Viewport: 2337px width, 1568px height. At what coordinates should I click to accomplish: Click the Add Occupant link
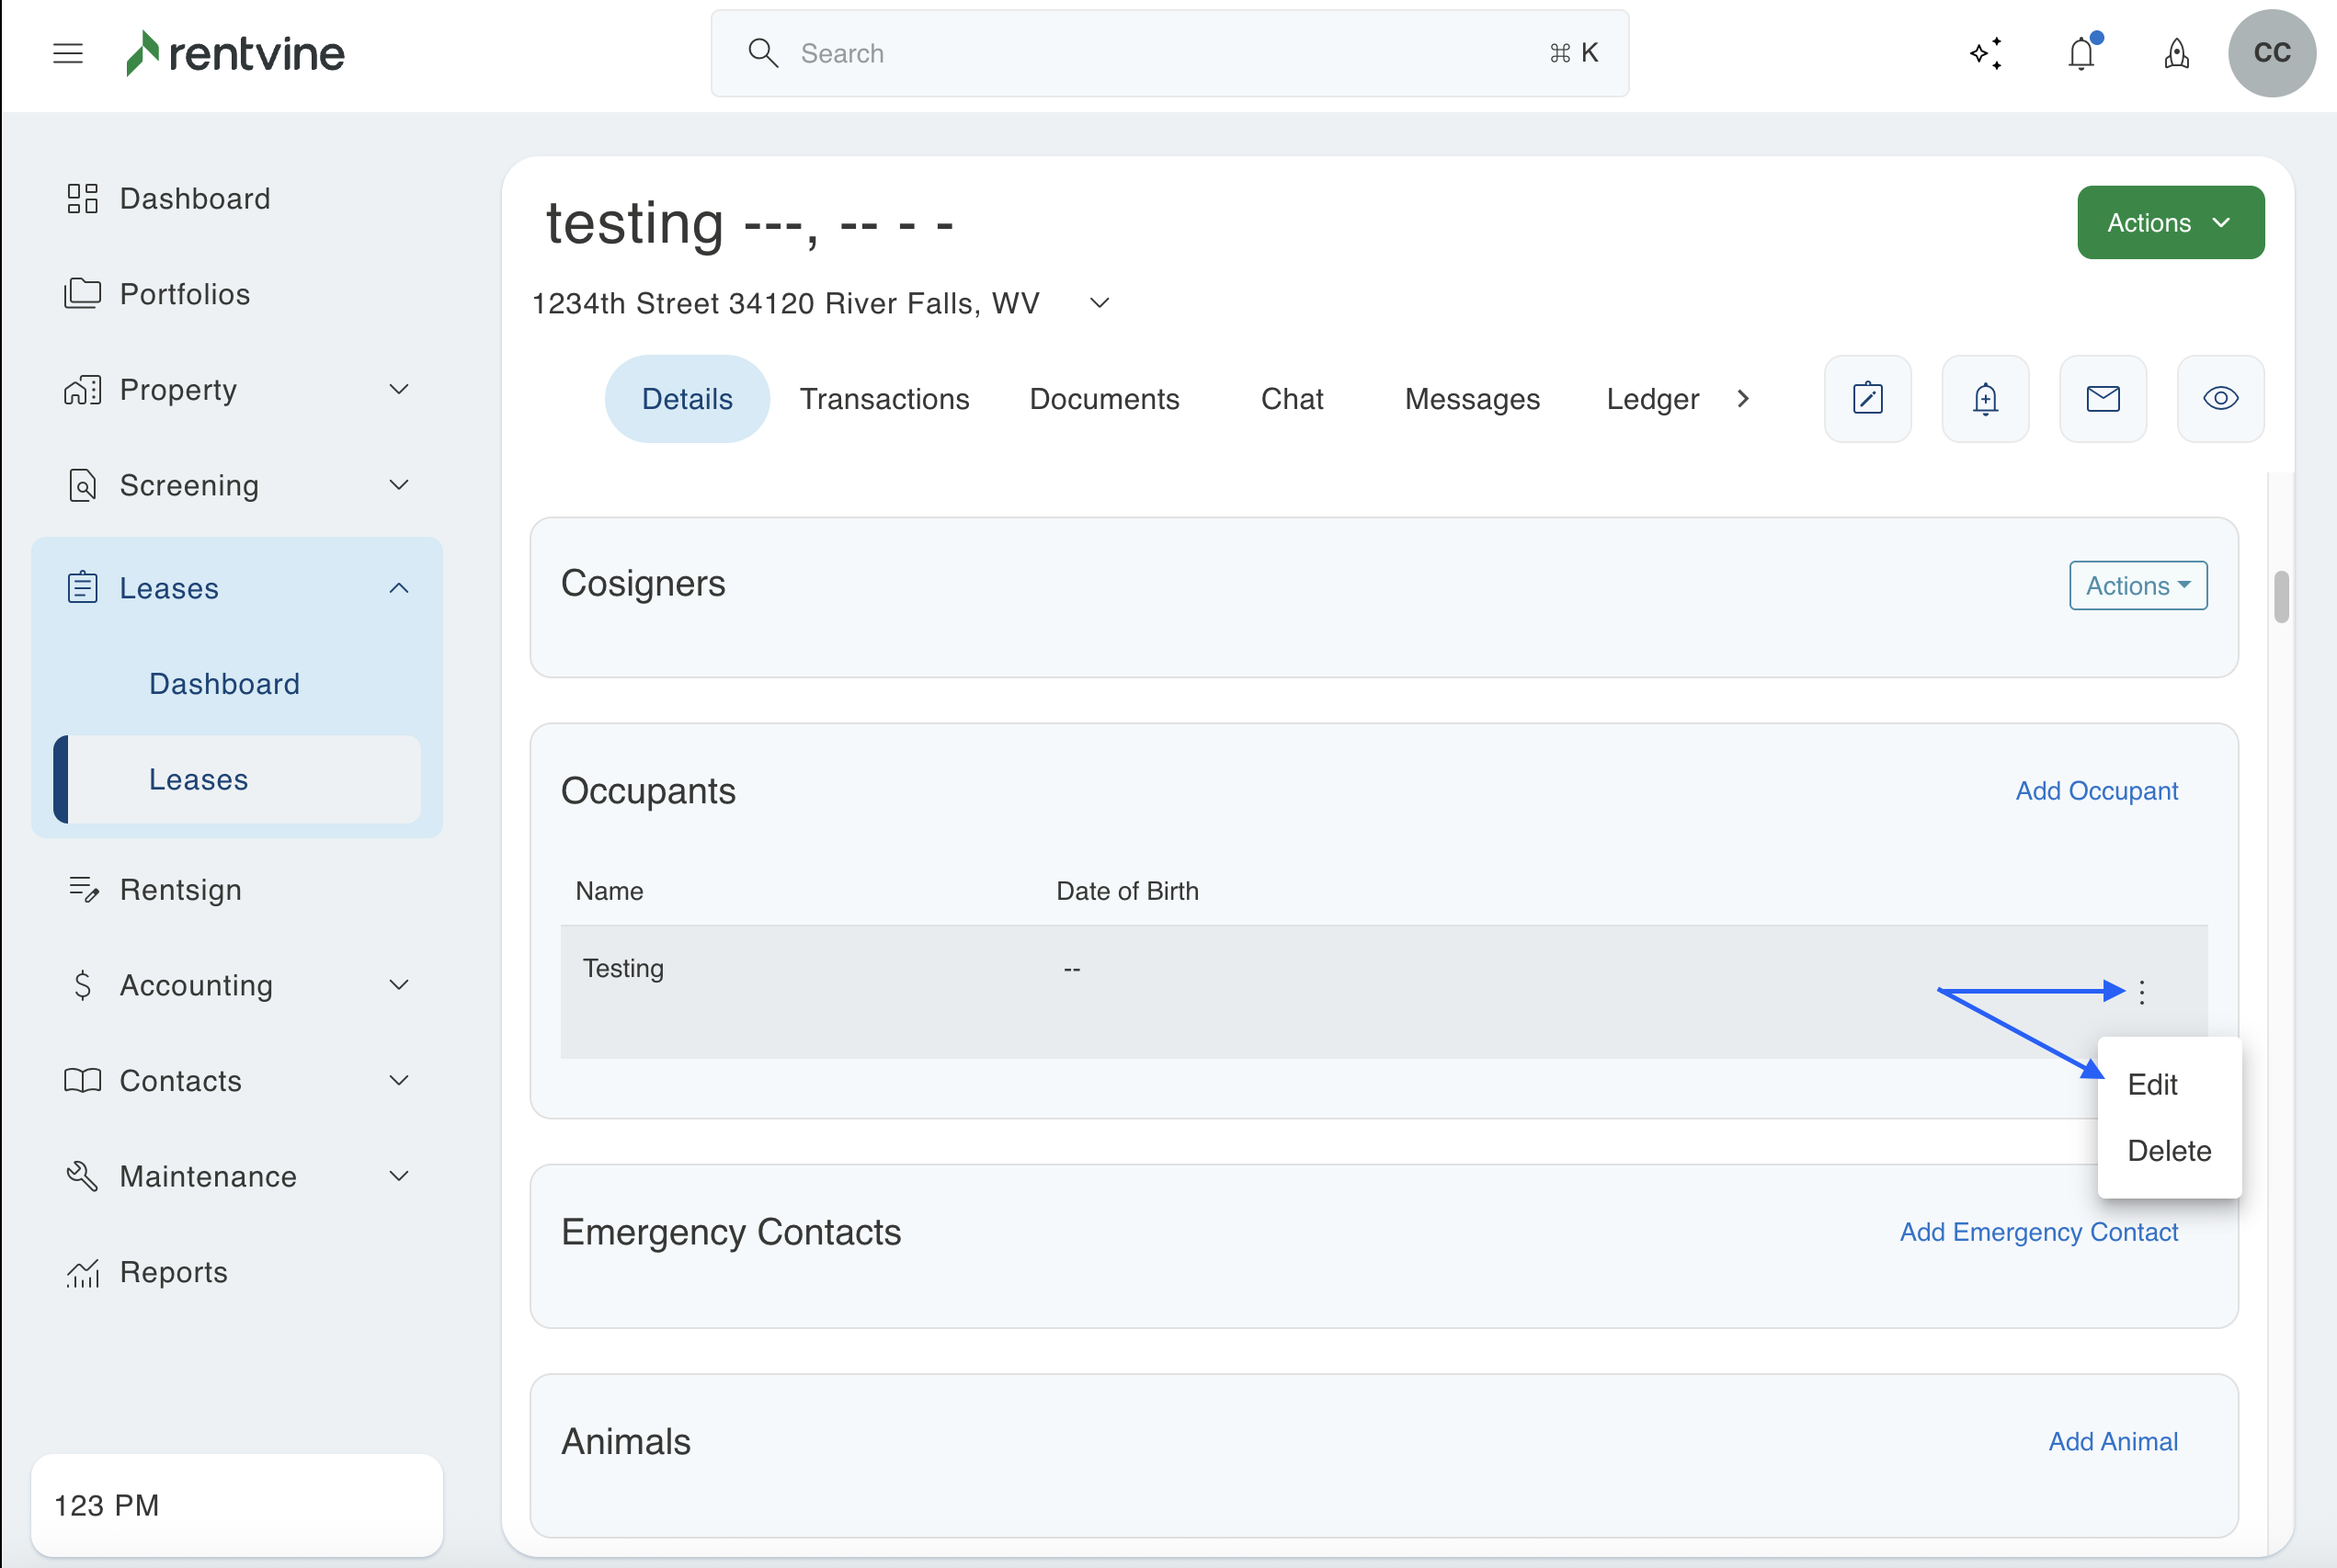point(2096,791)
